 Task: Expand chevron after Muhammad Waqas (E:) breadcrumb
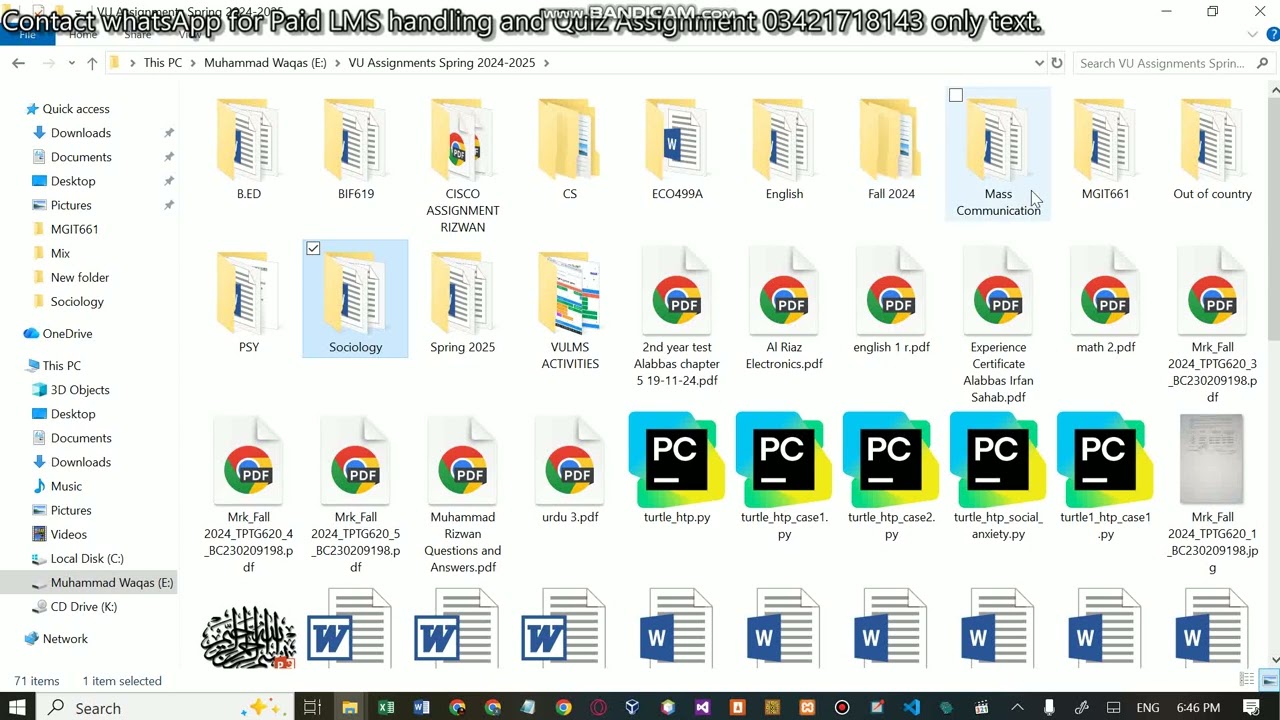(x=338, y=63)
